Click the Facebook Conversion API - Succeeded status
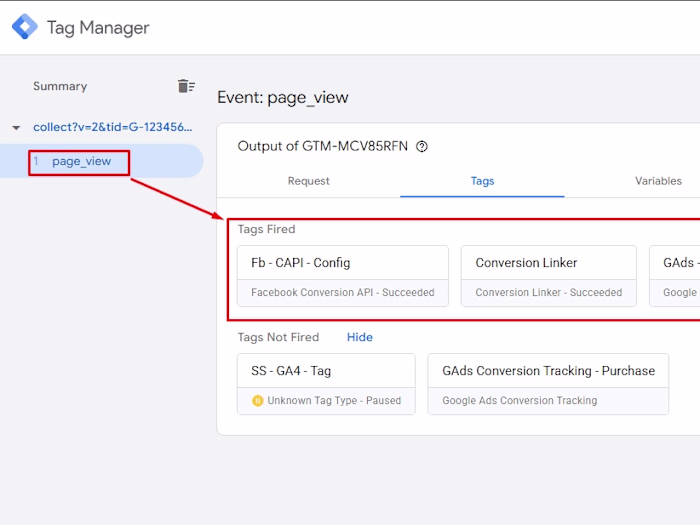This screenshot has width=700, height=525. coord(342,292)
